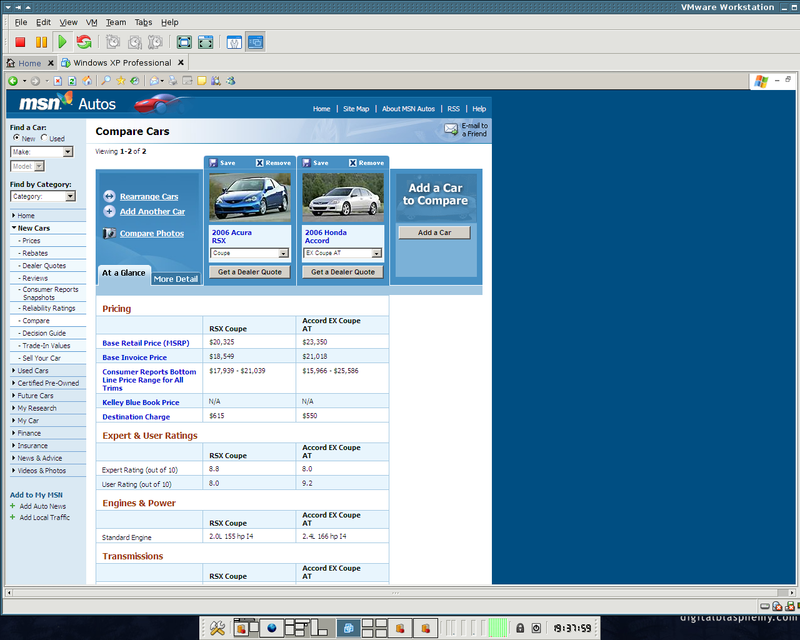Switch to the Home tab in VMware
Viewport: 800px width, 640px height.
pos(29,63)
